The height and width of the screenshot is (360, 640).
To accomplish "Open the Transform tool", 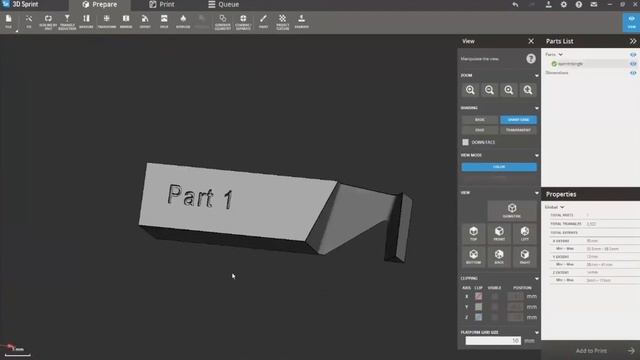I will pyautogui.click(x=107, y=22).
